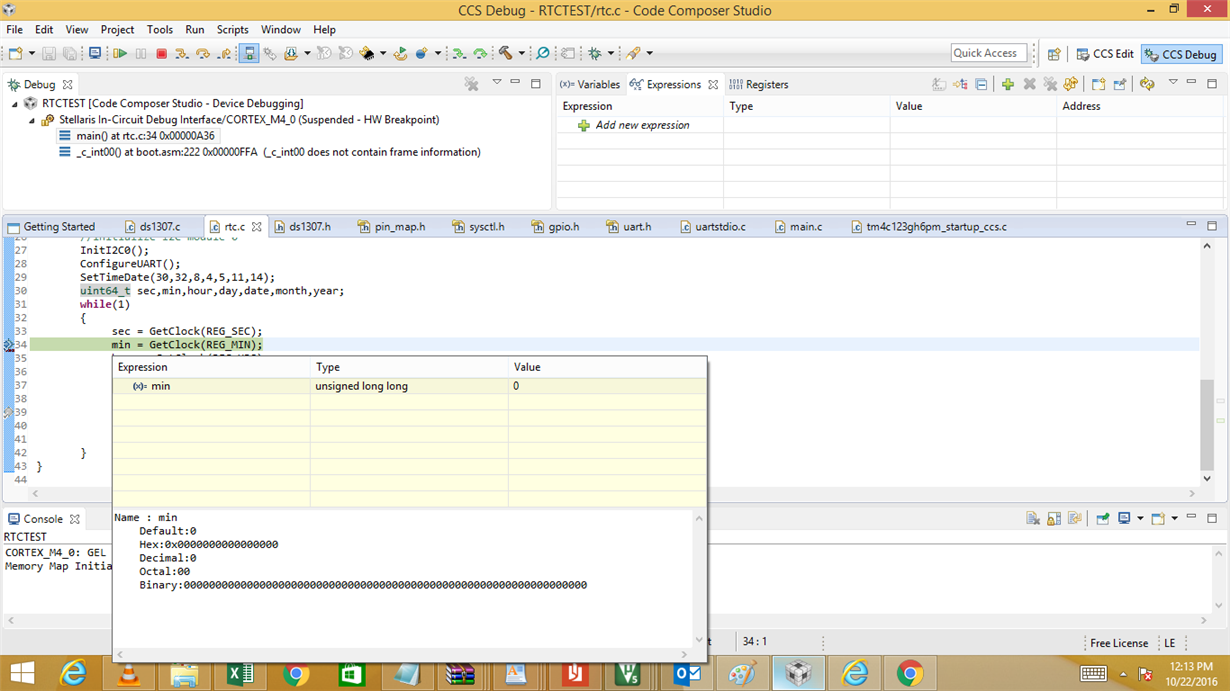The width and height of the screenshot is (1230, 691).
Task: Click Pin to Debug Context icon
Action: coord(1120,84)
